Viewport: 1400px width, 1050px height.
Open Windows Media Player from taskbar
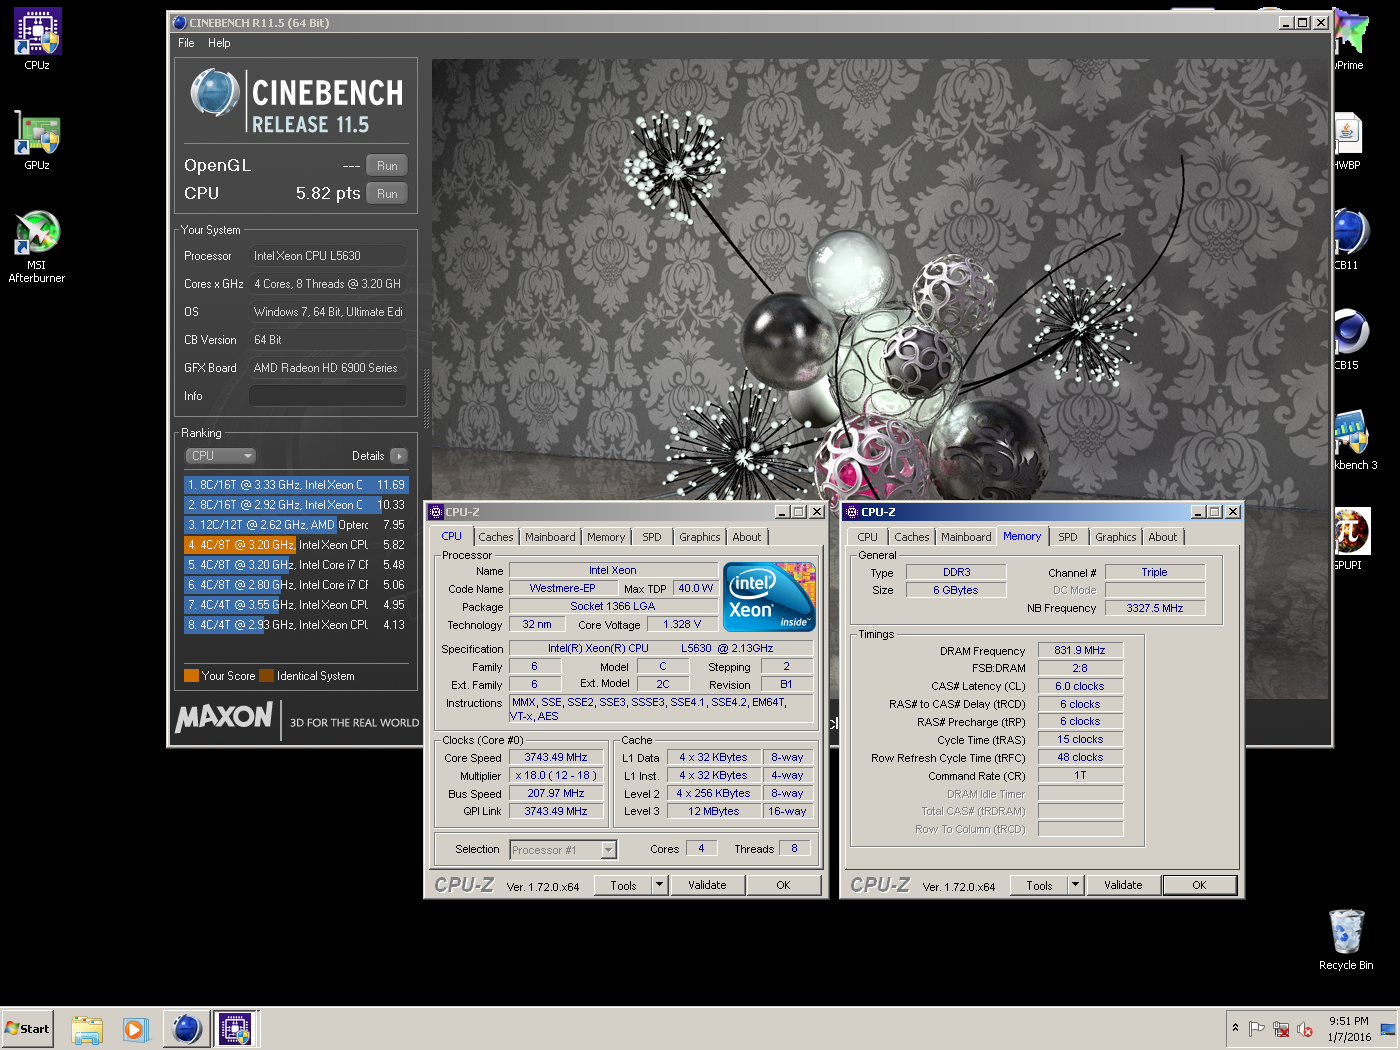point(136,1029)
